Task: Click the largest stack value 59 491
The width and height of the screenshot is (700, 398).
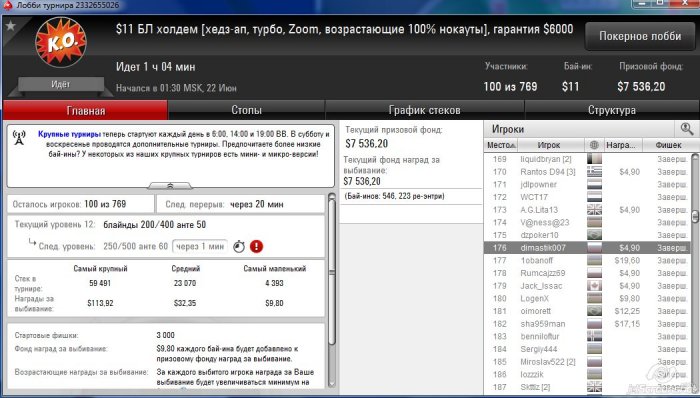Action: coord(100,283)
